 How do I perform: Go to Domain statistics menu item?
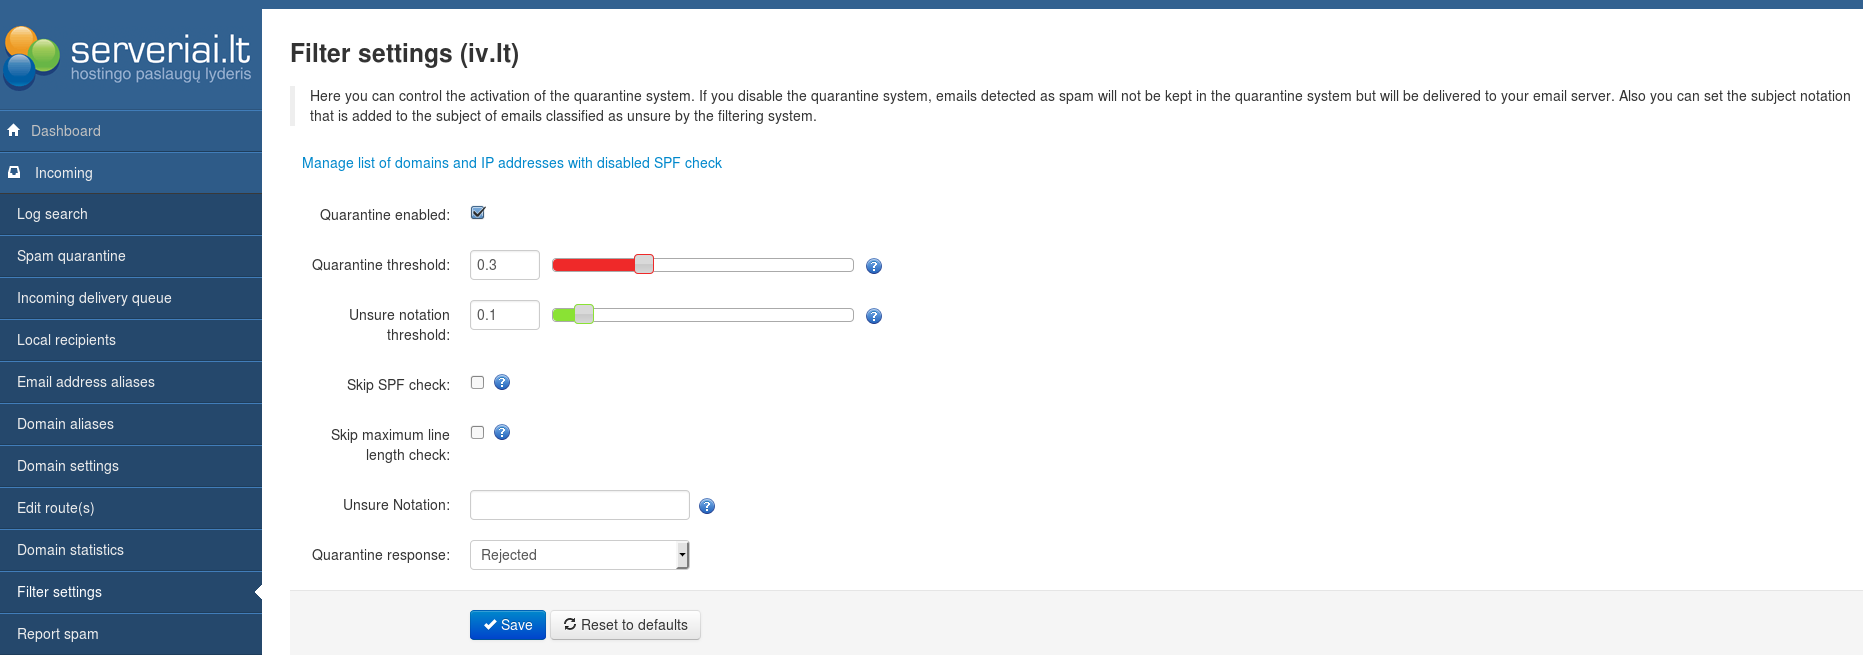(70, 550)
